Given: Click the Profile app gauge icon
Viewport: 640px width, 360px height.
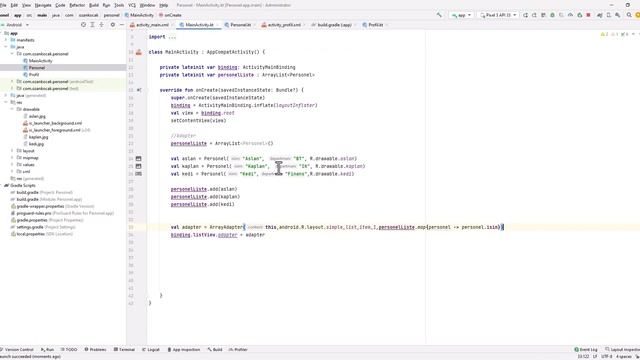Looking at the screenshot, I should [570, 15].
